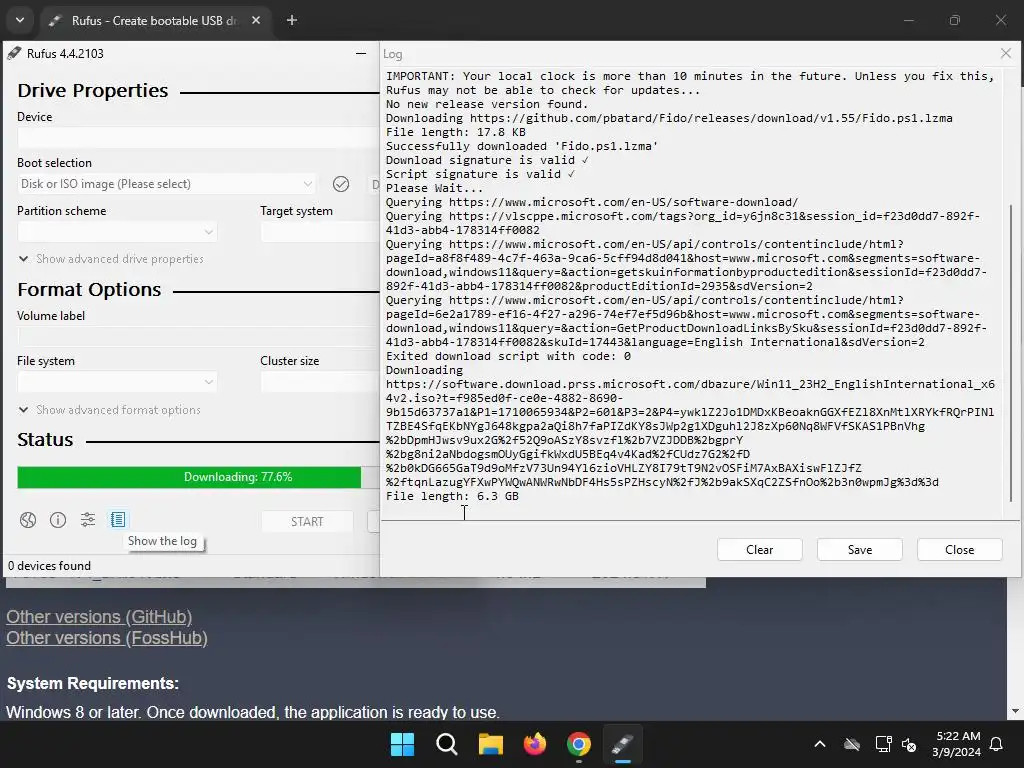Click 'No new release version found.' line
This screenshot has width=1024, height=768.
point(487,104)
